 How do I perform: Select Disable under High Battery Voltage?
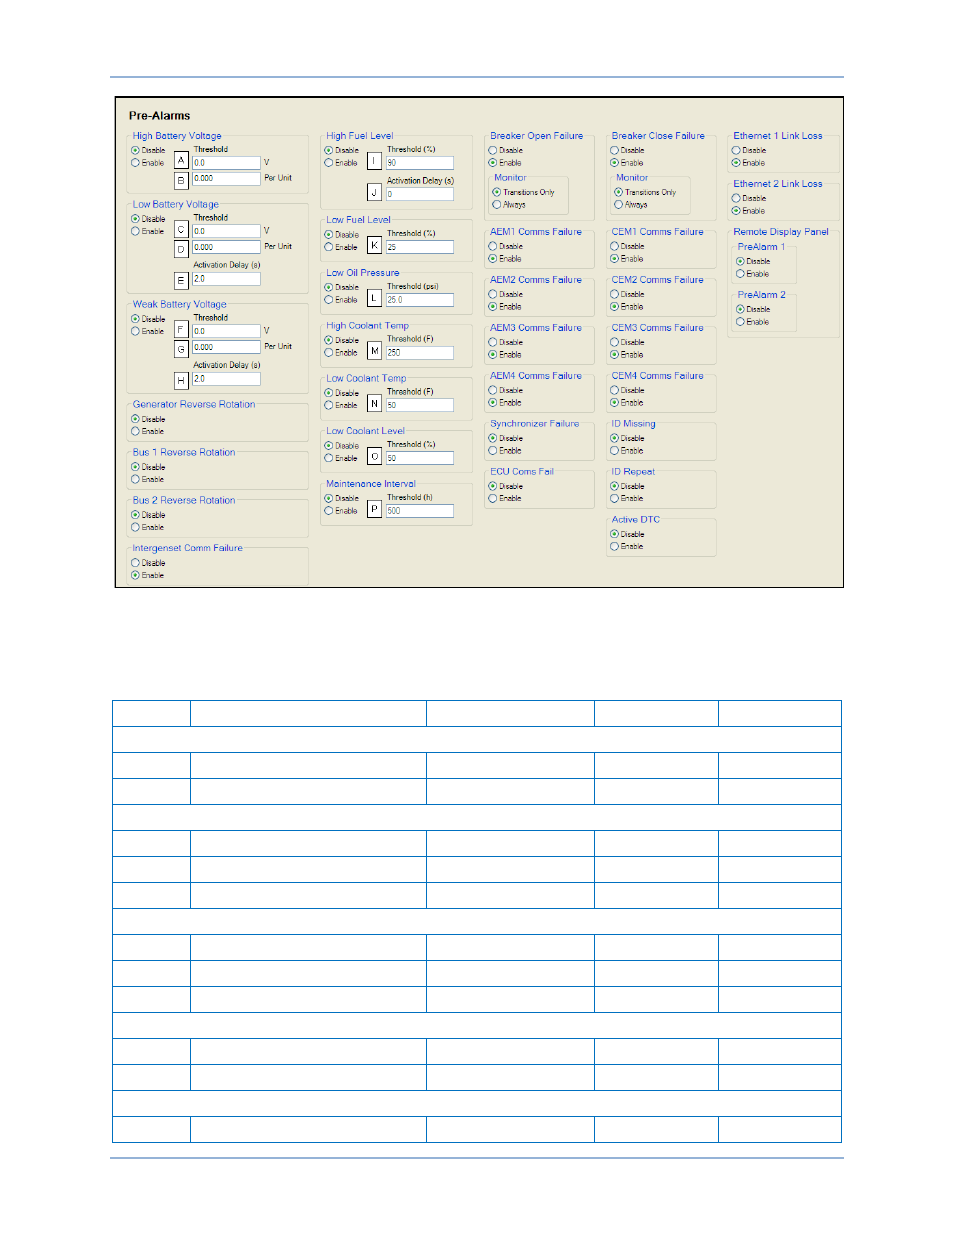coord(135,150)
